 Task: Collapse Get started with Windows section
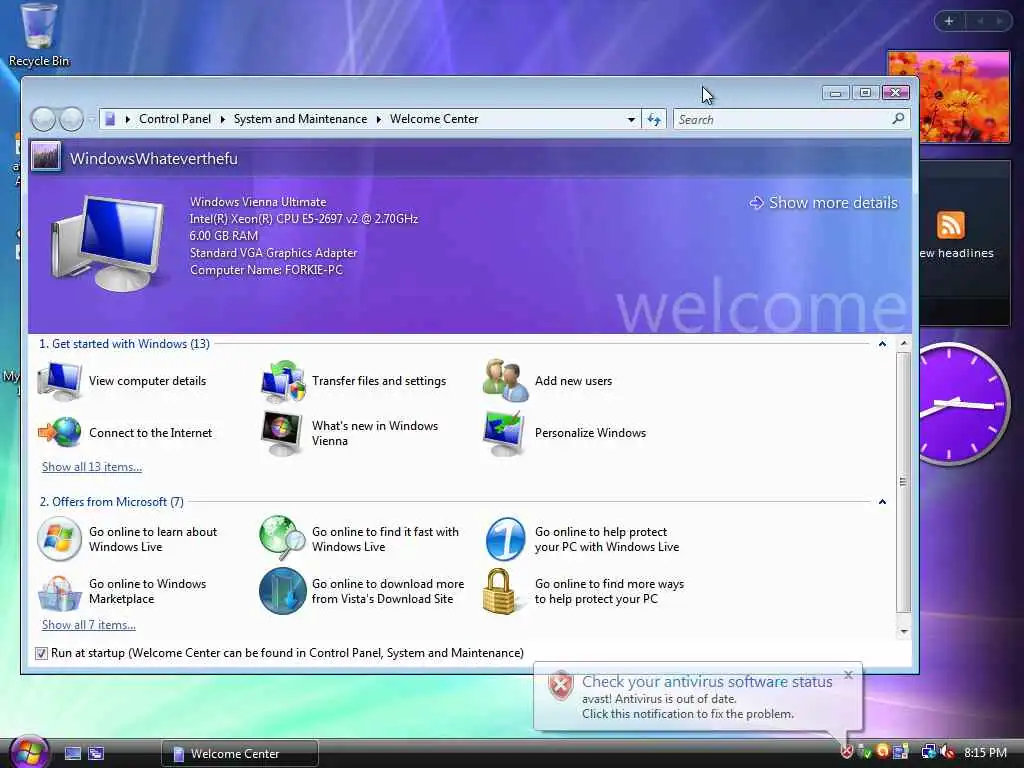[x=882, y=344]
